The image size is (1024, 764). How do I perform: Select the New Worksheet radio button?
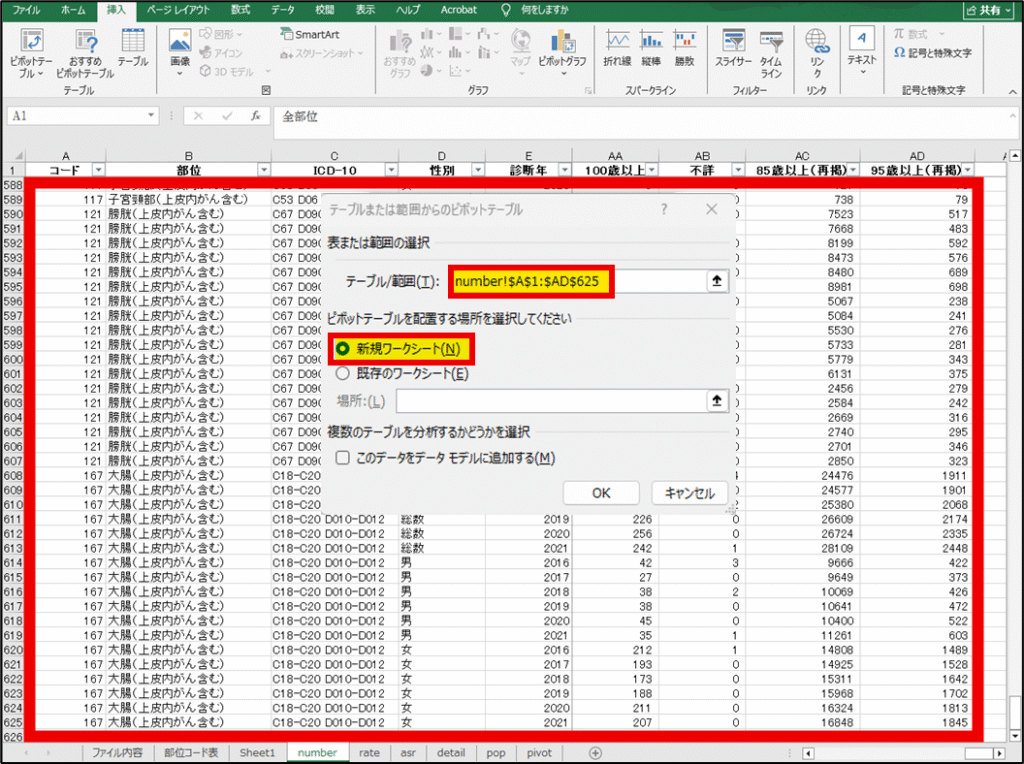(343, 349)
